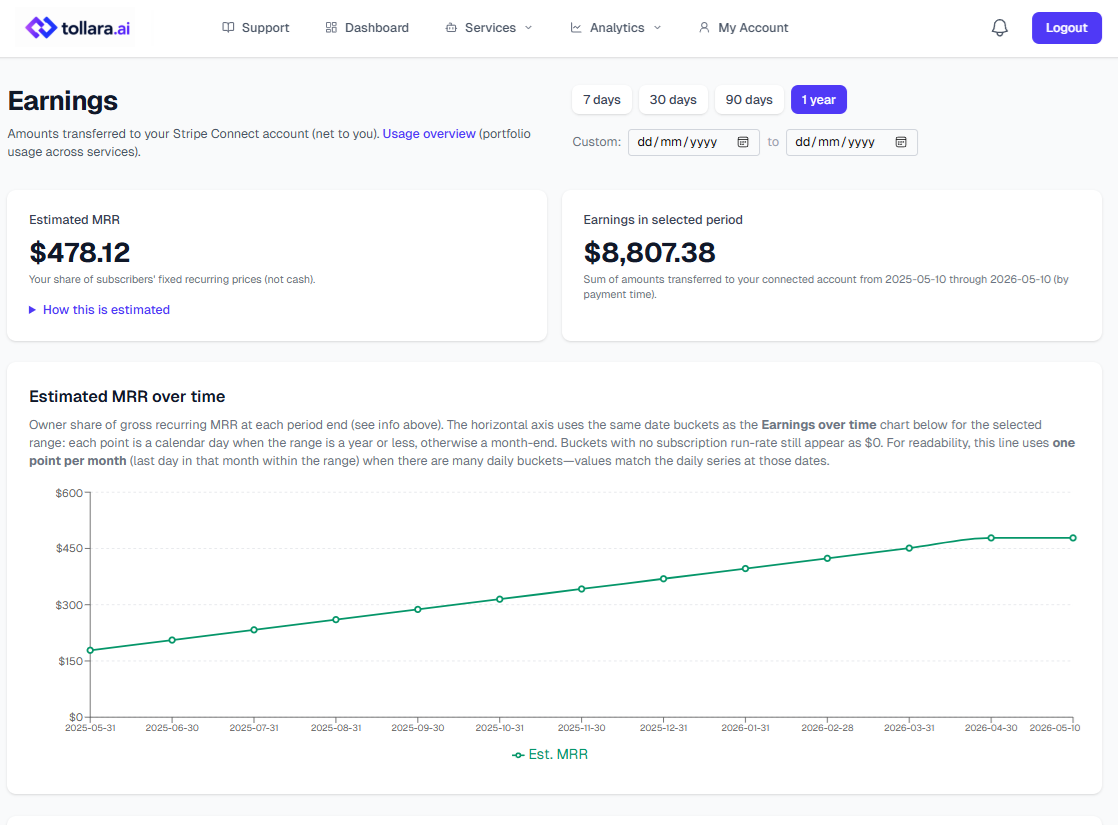Click the 2026-02-28 chart data point
Screen dimensions: 1118x825
tap(827, 558)
